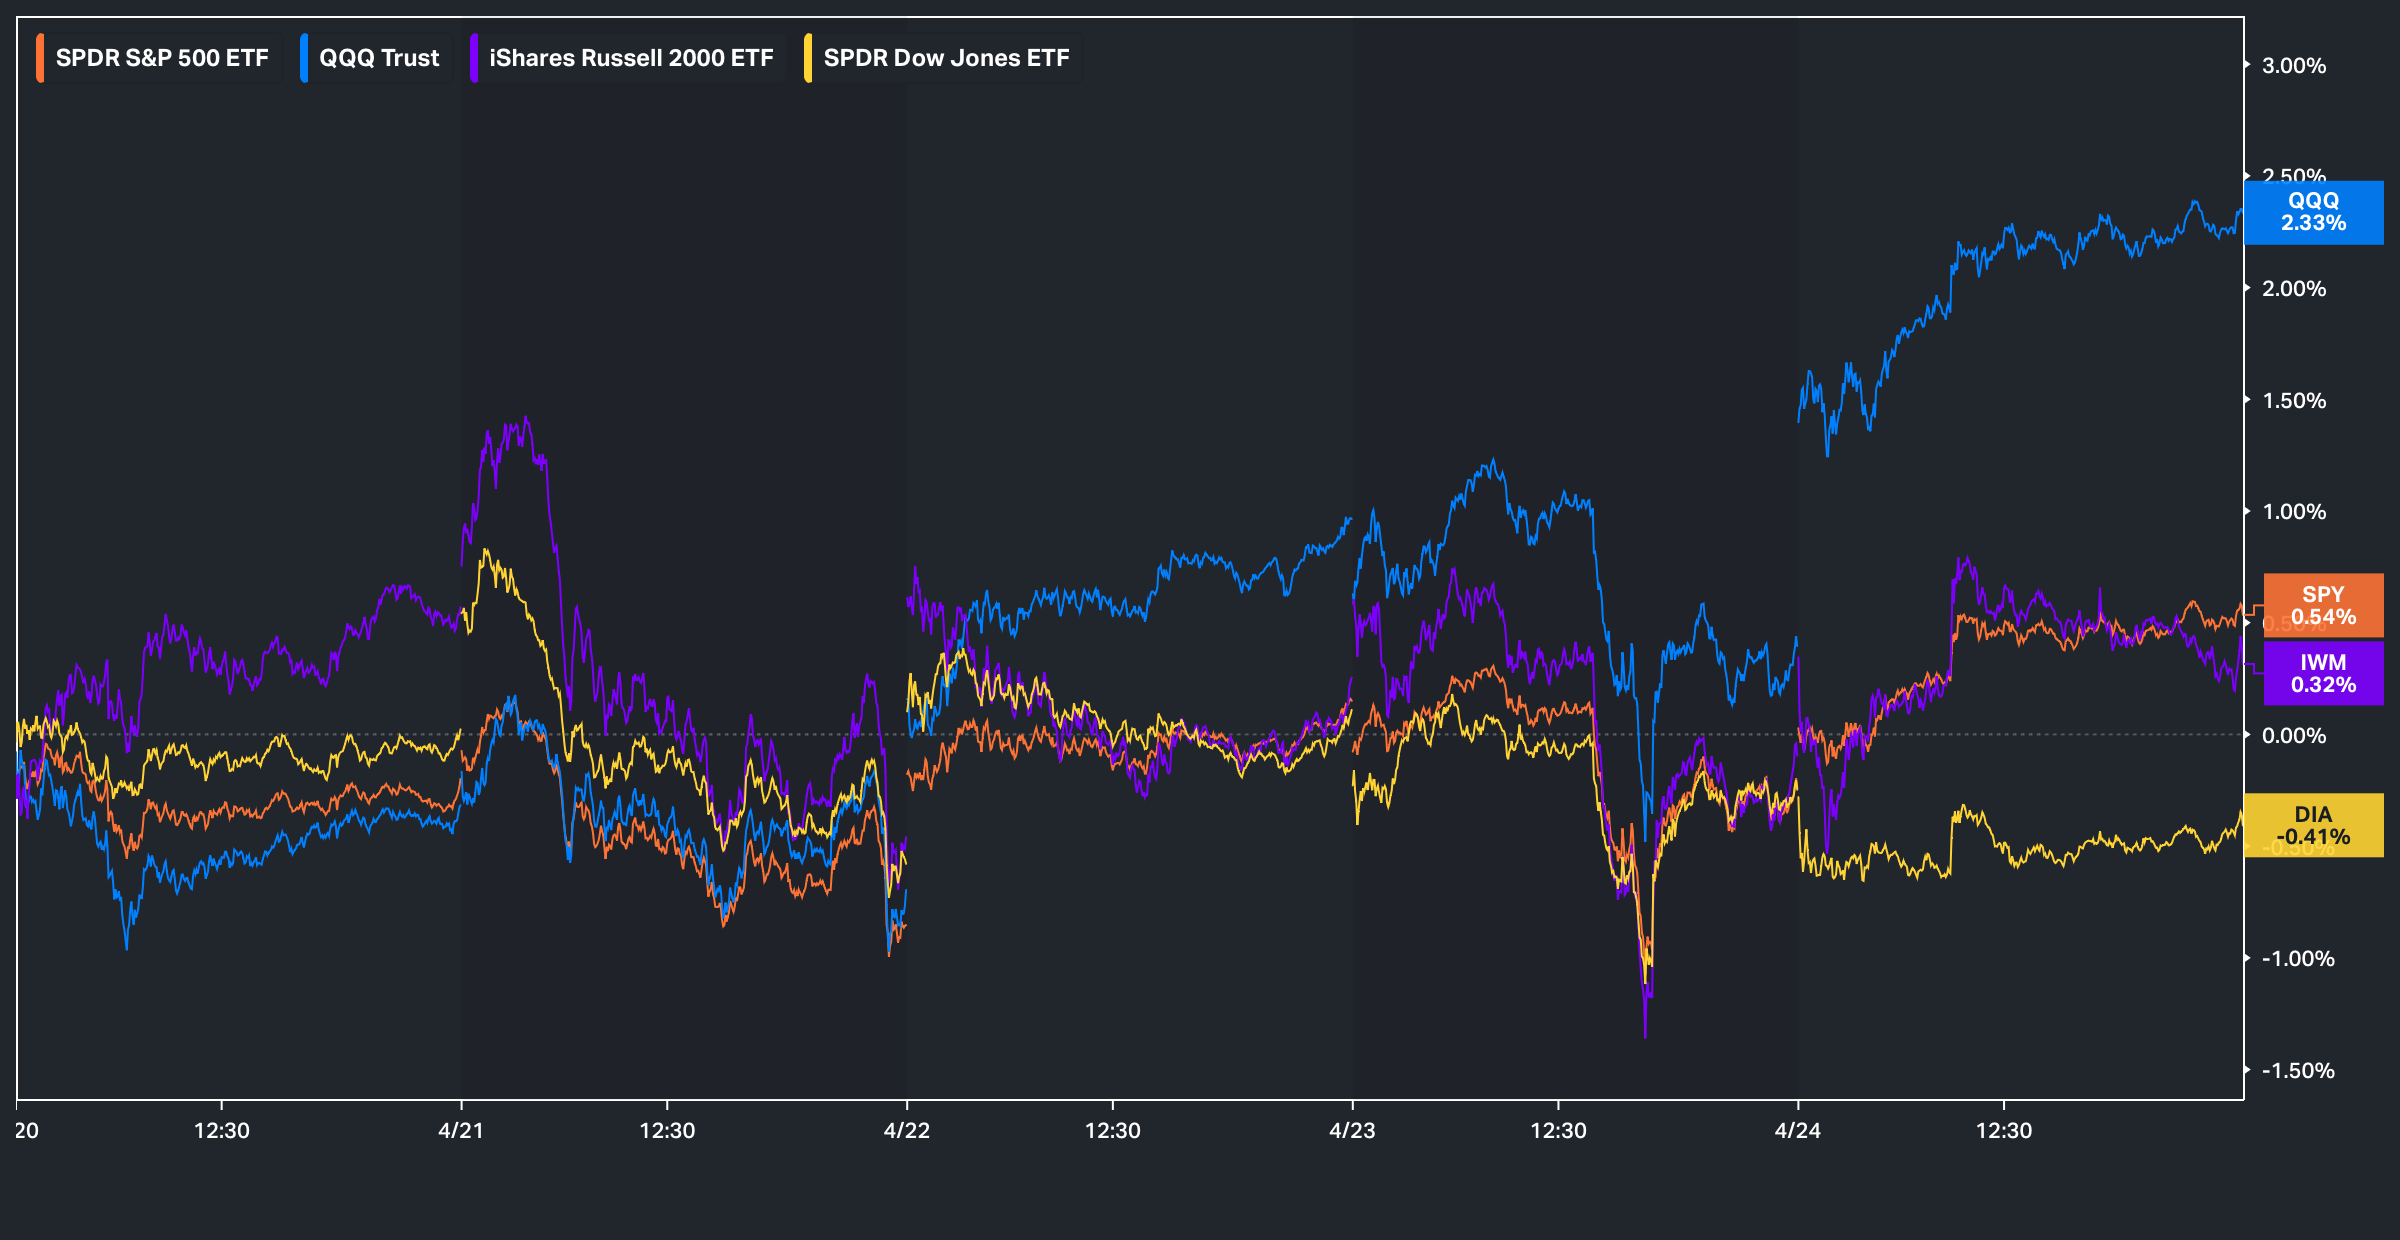Click the -1.50% label on percent axis
The height and width of the screenshot is (1240, 2400).
pos(2298,1070)
